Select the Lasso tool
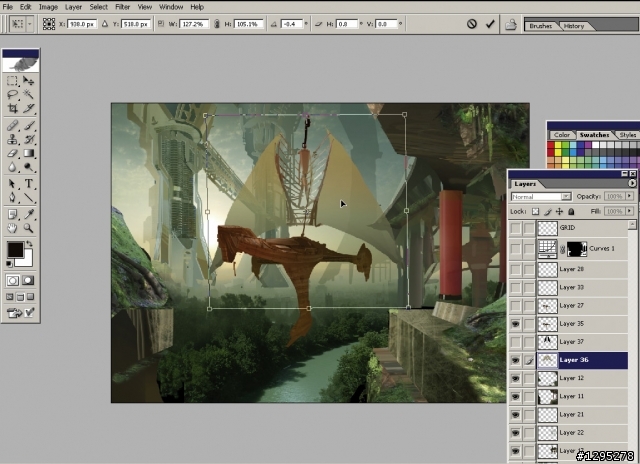This screenshot has height=464, width=640. click(x=12, y=95)
